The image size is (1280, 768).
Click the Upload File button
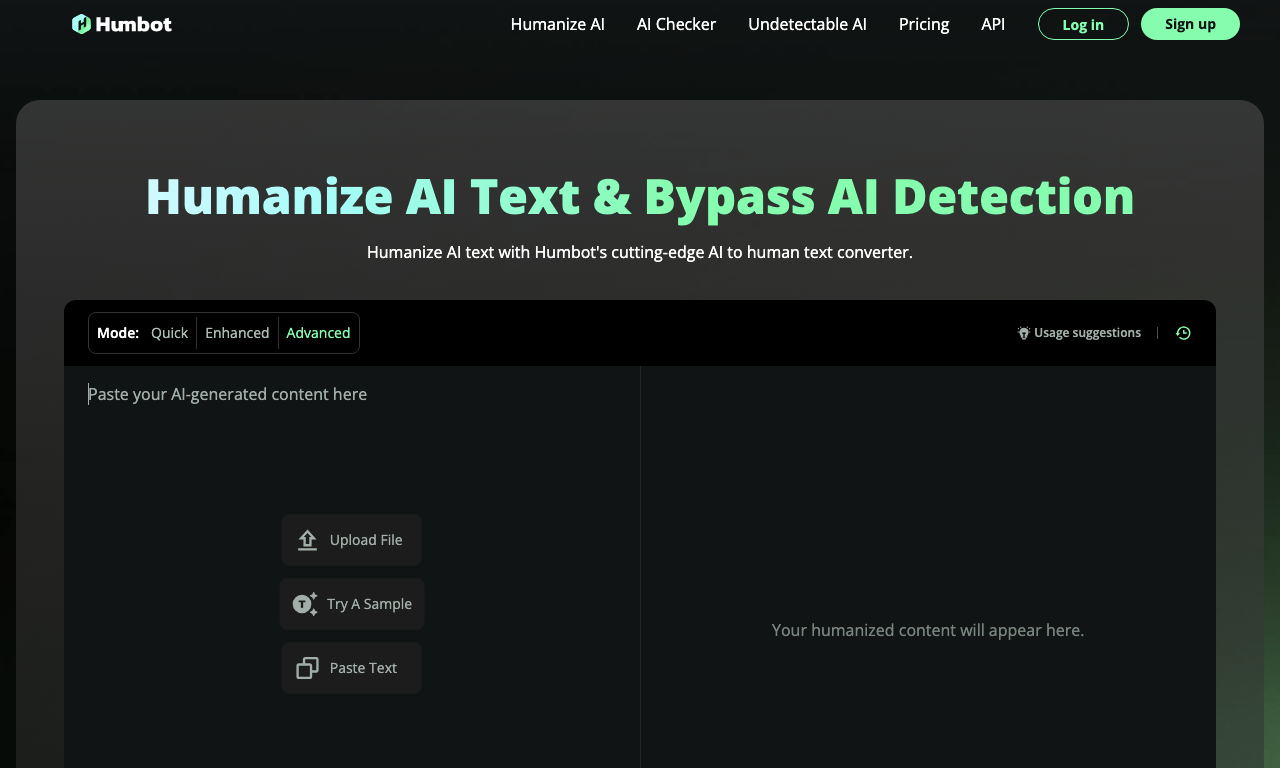351,540
